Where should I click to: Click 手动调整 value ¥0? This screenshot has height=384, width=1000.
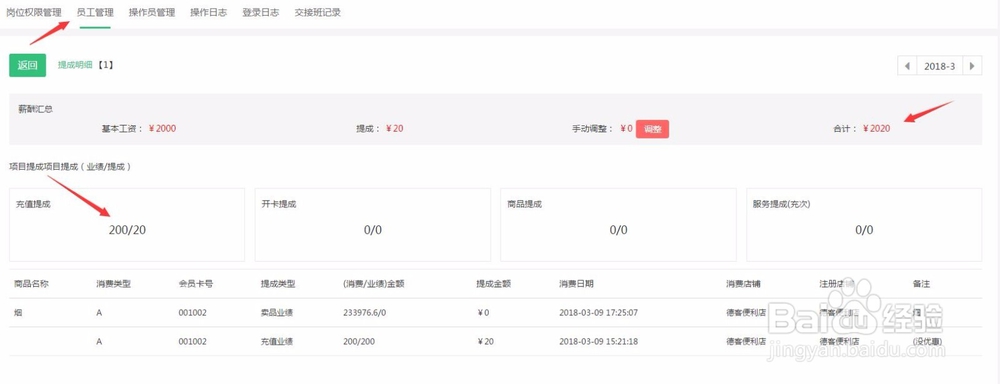pyautogui.click(x=626, y=129)
